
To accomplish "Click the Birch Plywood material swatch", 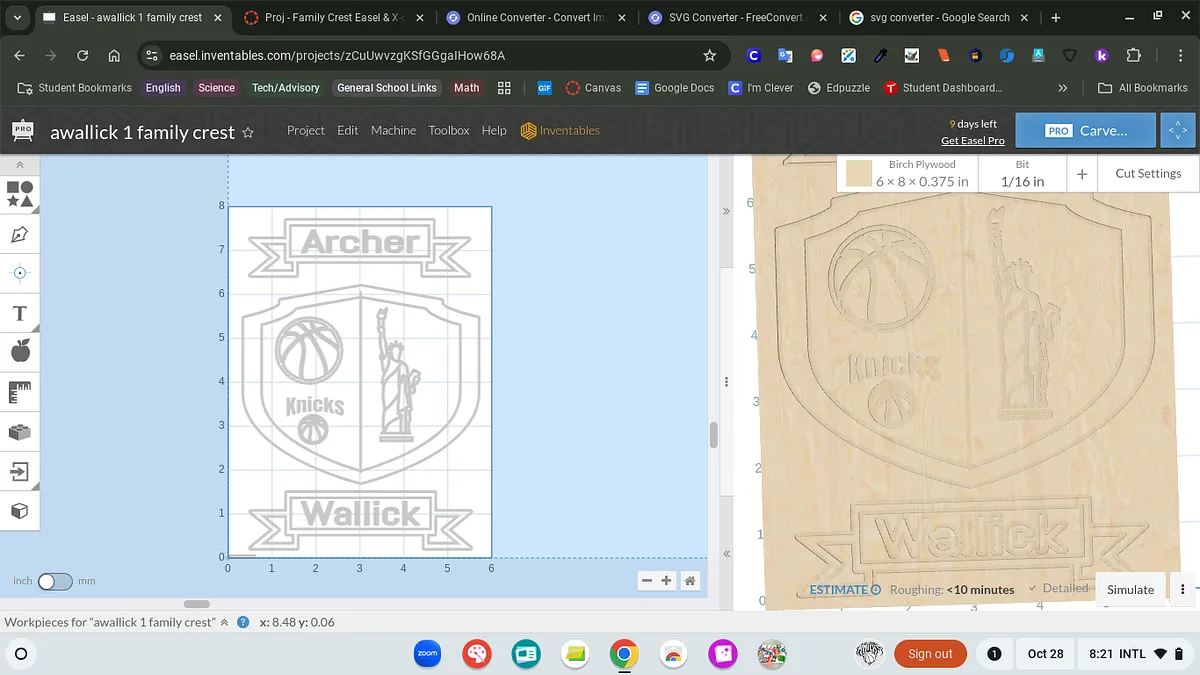I will click(x=859, y=174).
